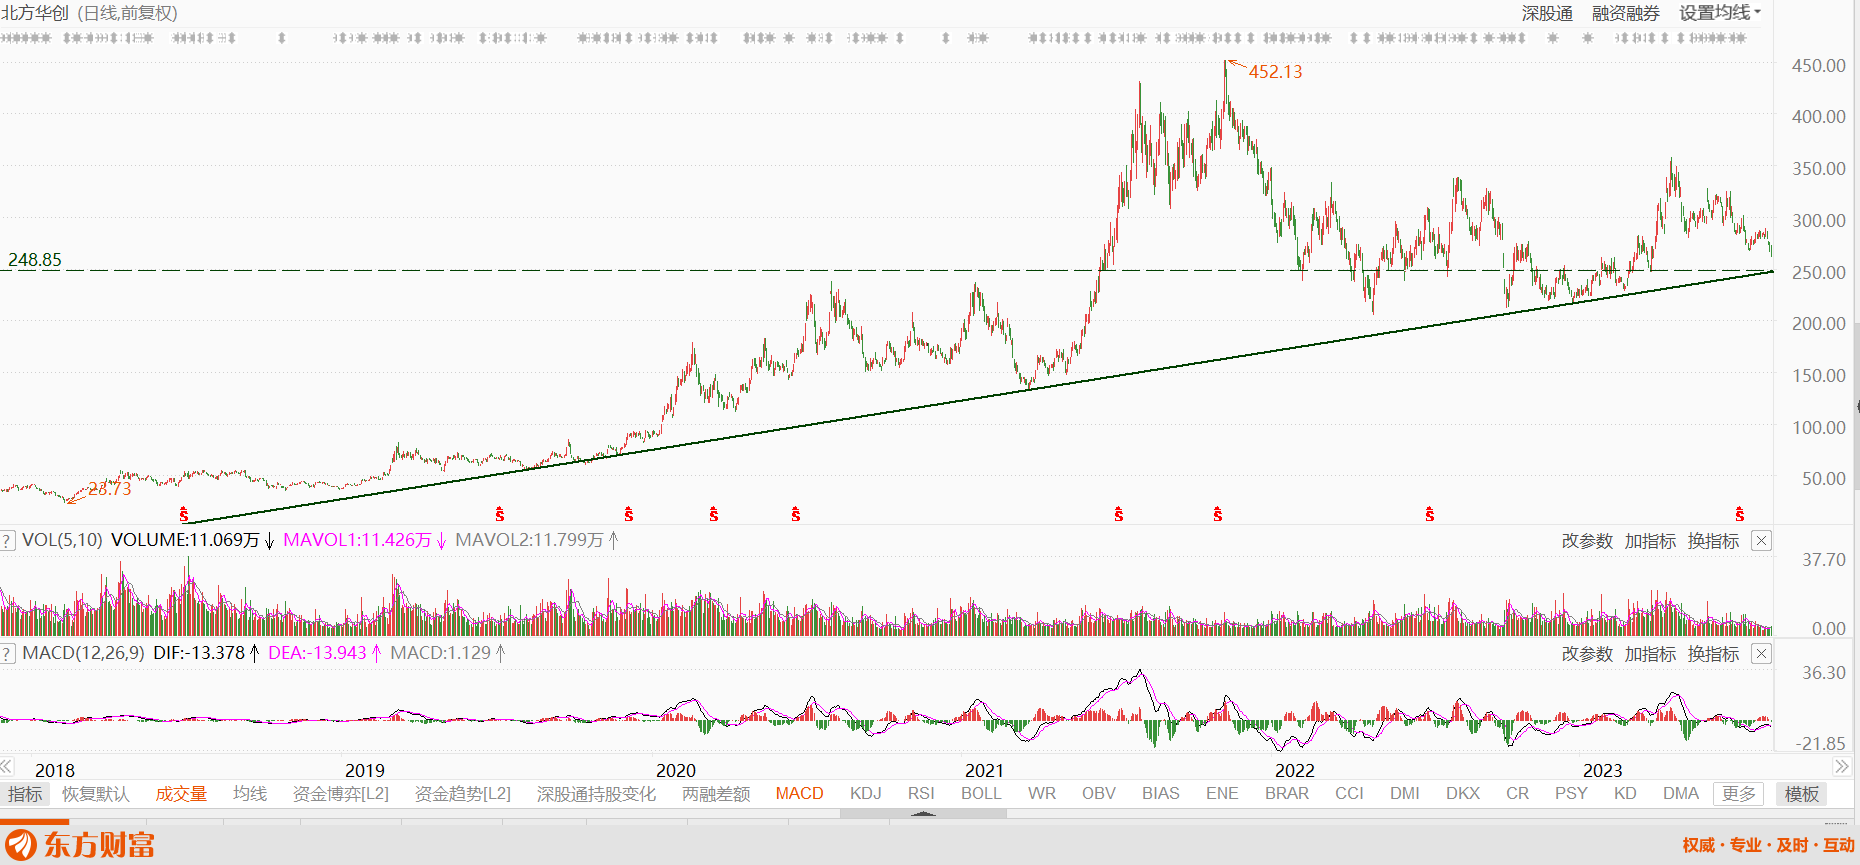Toggle the 成交量 indicator
This screenshot has width=1860, height=865.
coord(181,794)
